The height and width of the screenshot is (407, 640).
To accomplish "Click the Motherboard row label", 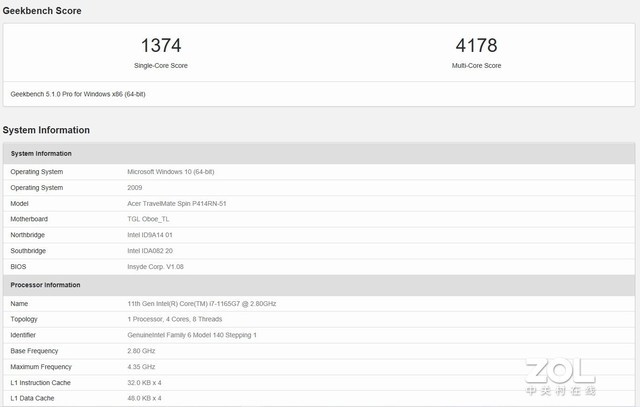I will tap(29, 219).
